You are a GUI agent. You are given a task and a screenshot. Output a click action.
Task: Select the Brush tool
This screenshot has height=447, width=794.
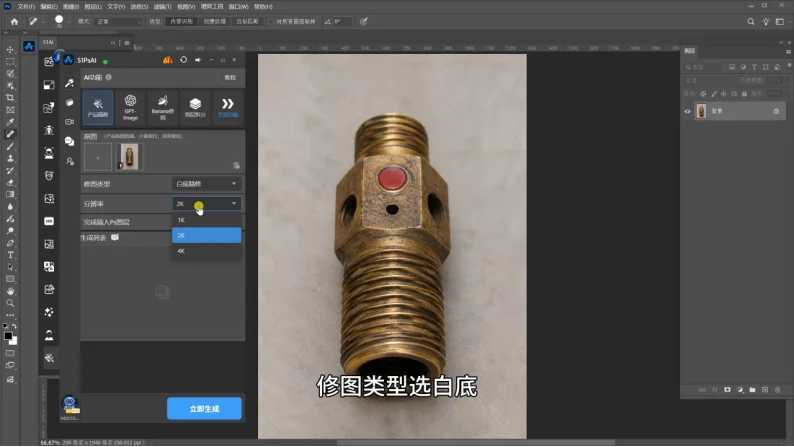click(x=10, y=146)
